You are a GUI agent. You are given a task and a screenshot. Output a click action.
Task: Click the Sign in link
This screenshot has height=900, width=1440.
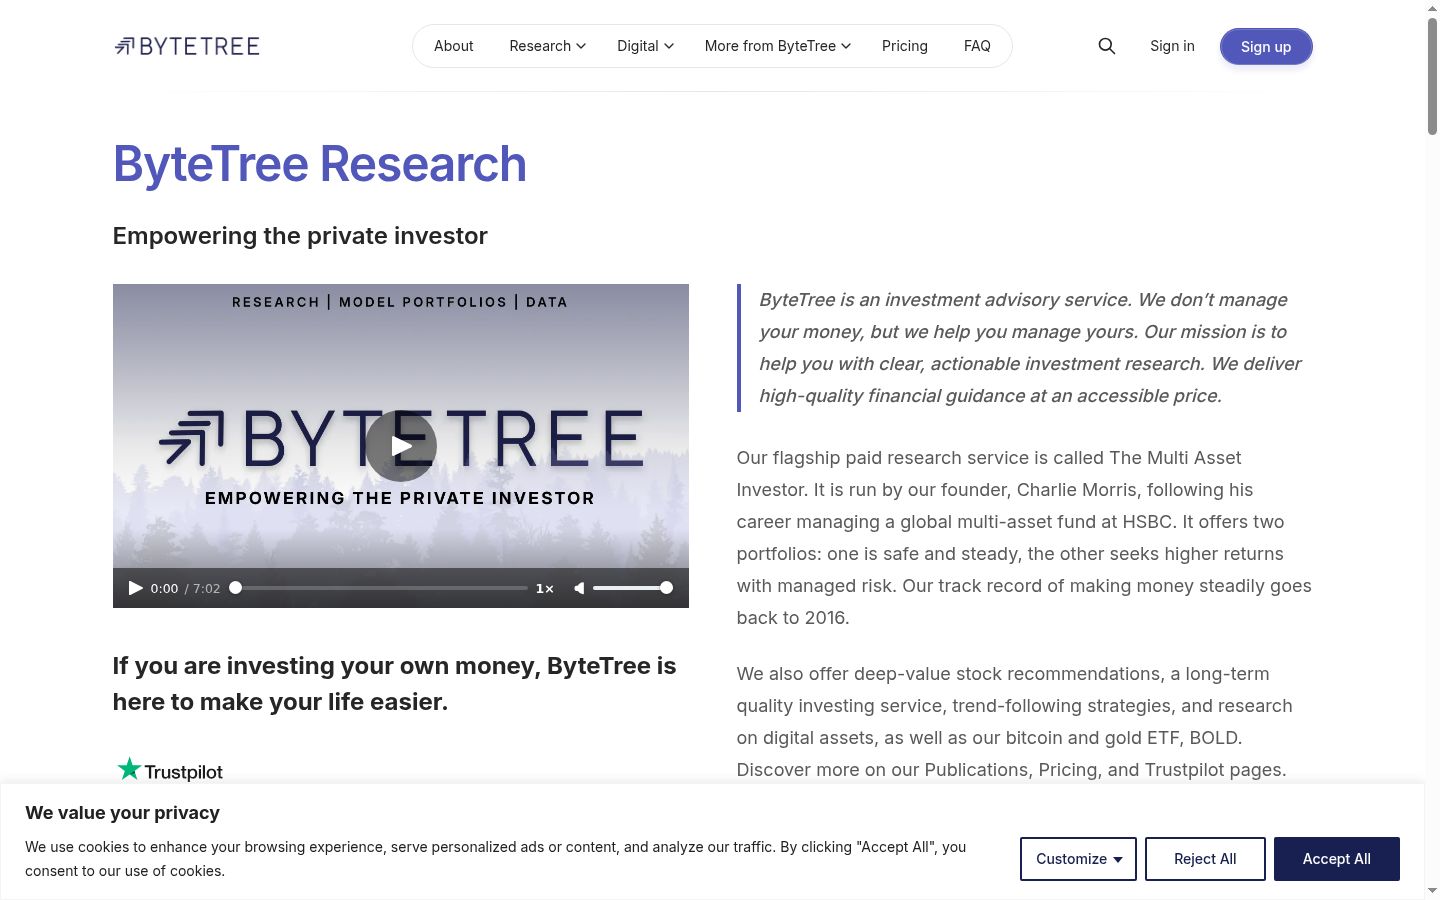click(x=1172, y=46)
